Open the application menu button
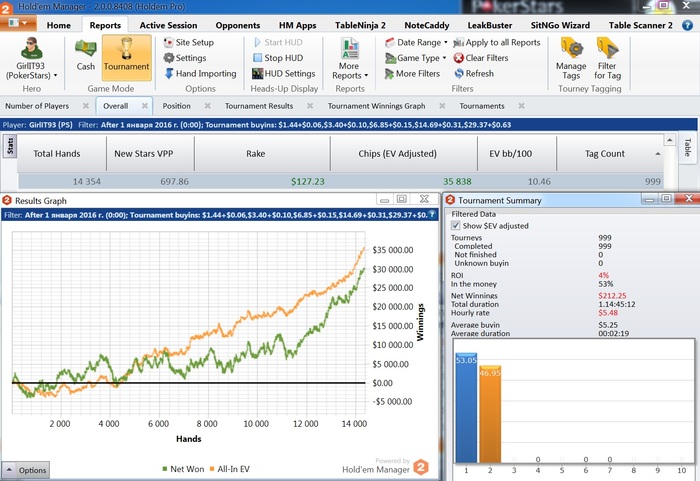The width and height of the screenshot is (700, 481). click(18, 23)
